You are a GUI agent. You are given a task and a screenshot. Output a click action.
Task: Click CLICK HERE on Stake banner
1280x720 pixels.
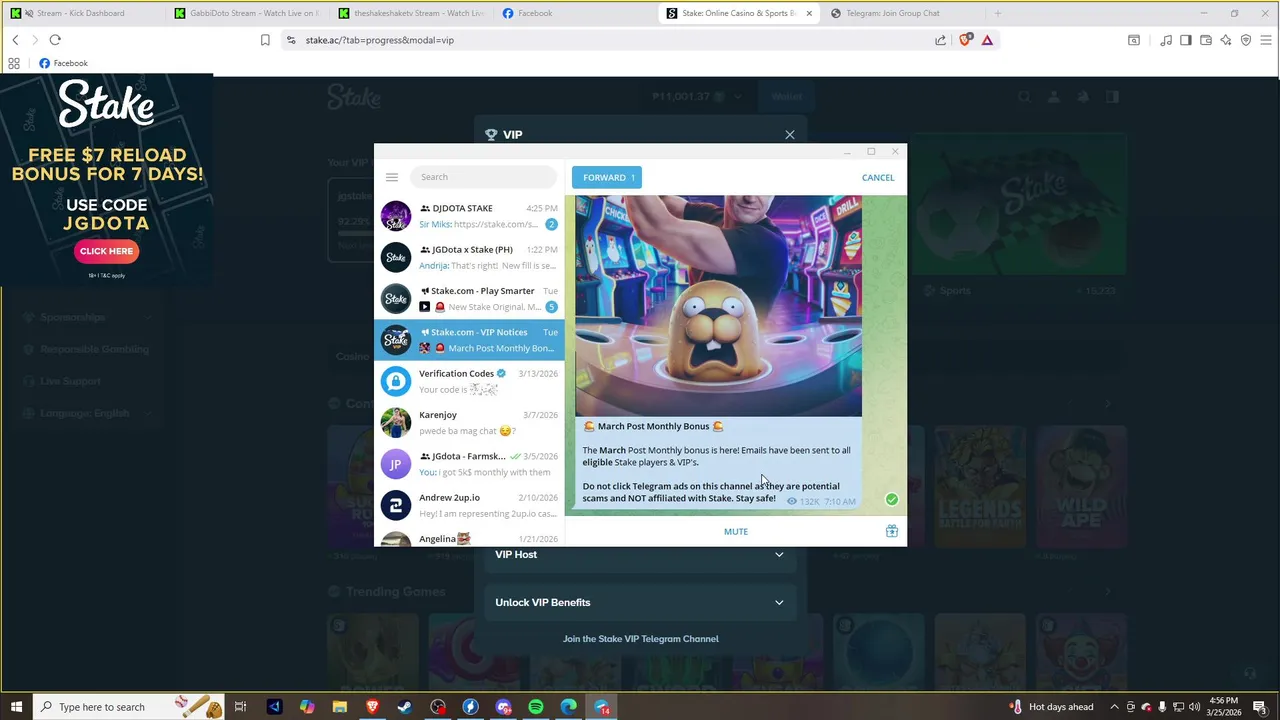point(106,251)
